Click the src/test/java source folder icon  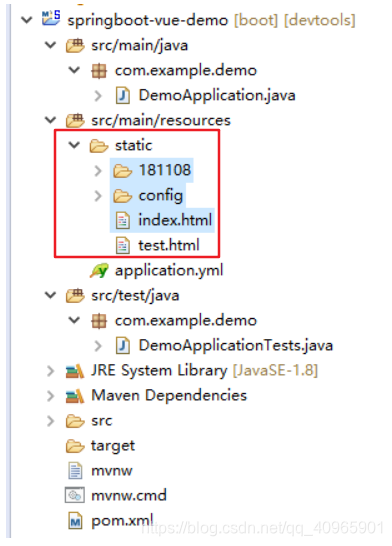tap(75, 296)
